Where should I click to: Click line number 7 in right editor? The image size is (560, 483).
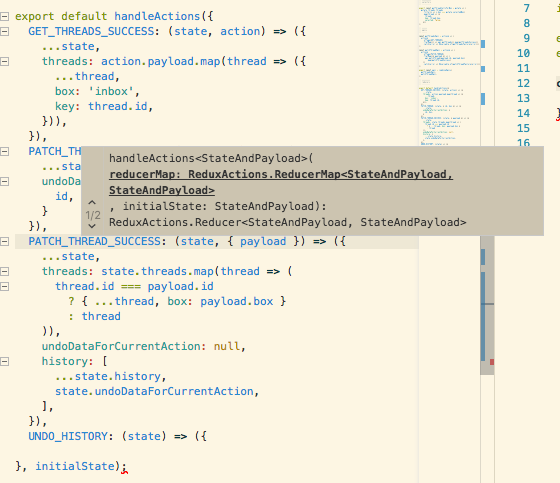pos(526,9)
